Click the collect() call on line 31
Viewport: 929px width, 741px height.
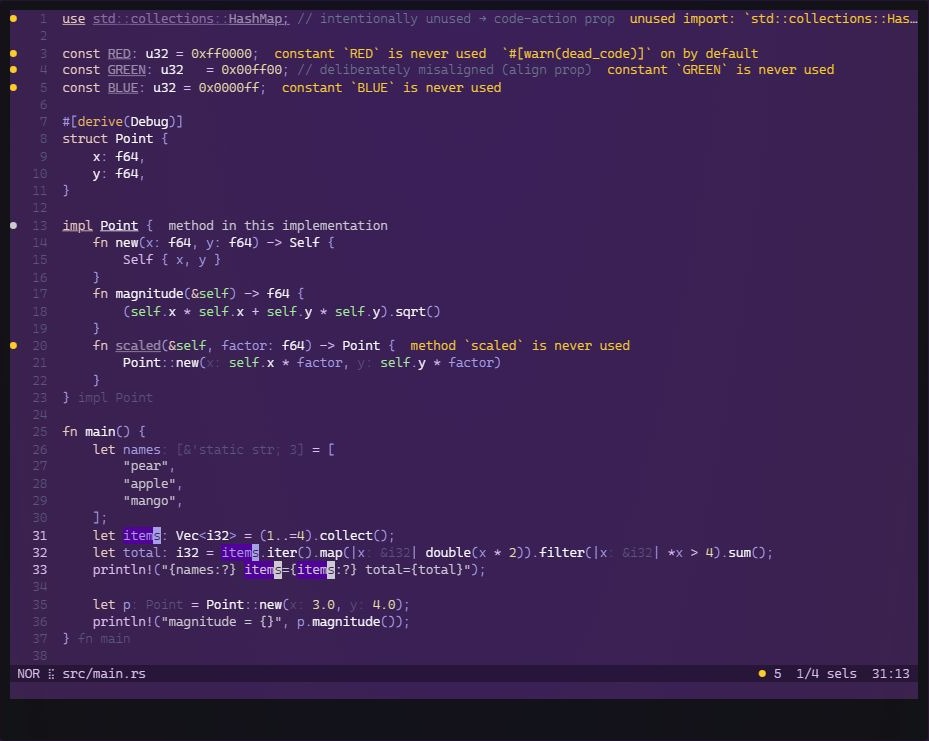pos(354,535)
